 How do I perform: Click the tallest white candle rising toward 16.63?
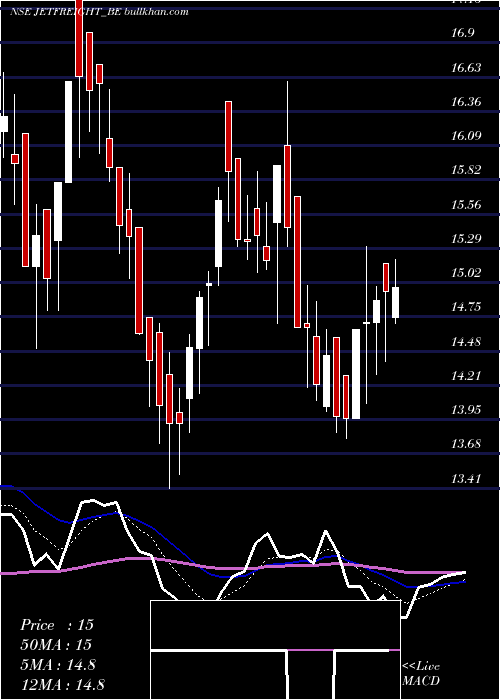pos(69,132)
